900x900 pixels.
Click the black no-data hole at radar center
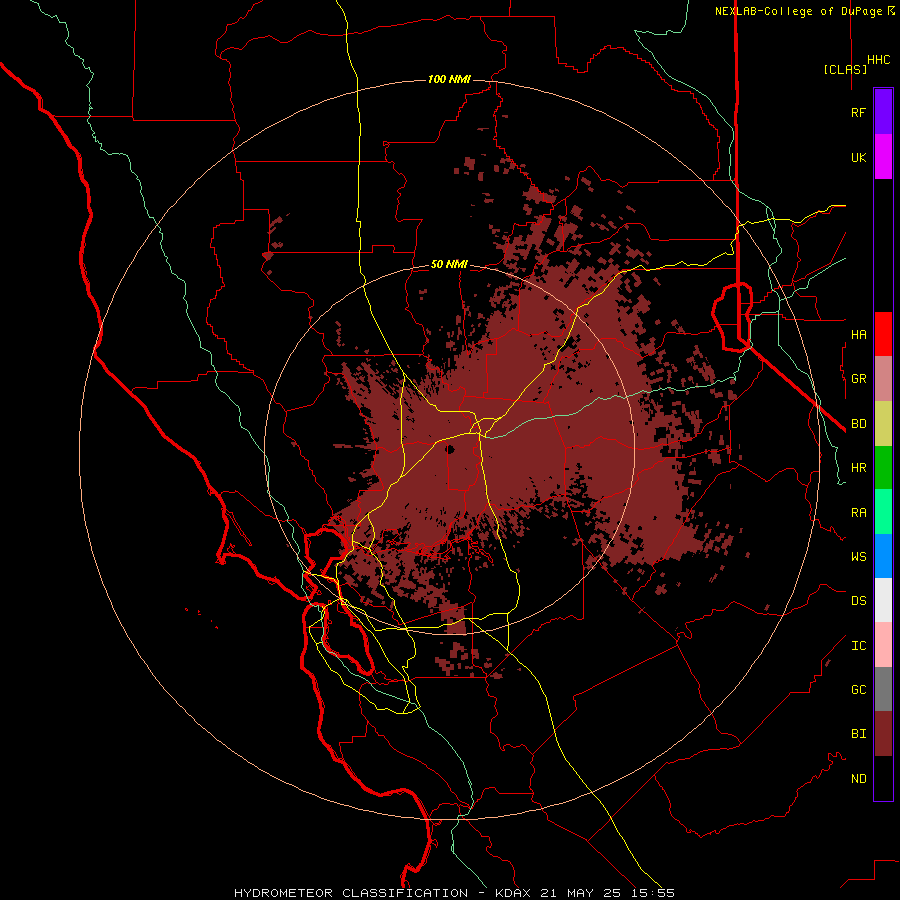[450, 449]
